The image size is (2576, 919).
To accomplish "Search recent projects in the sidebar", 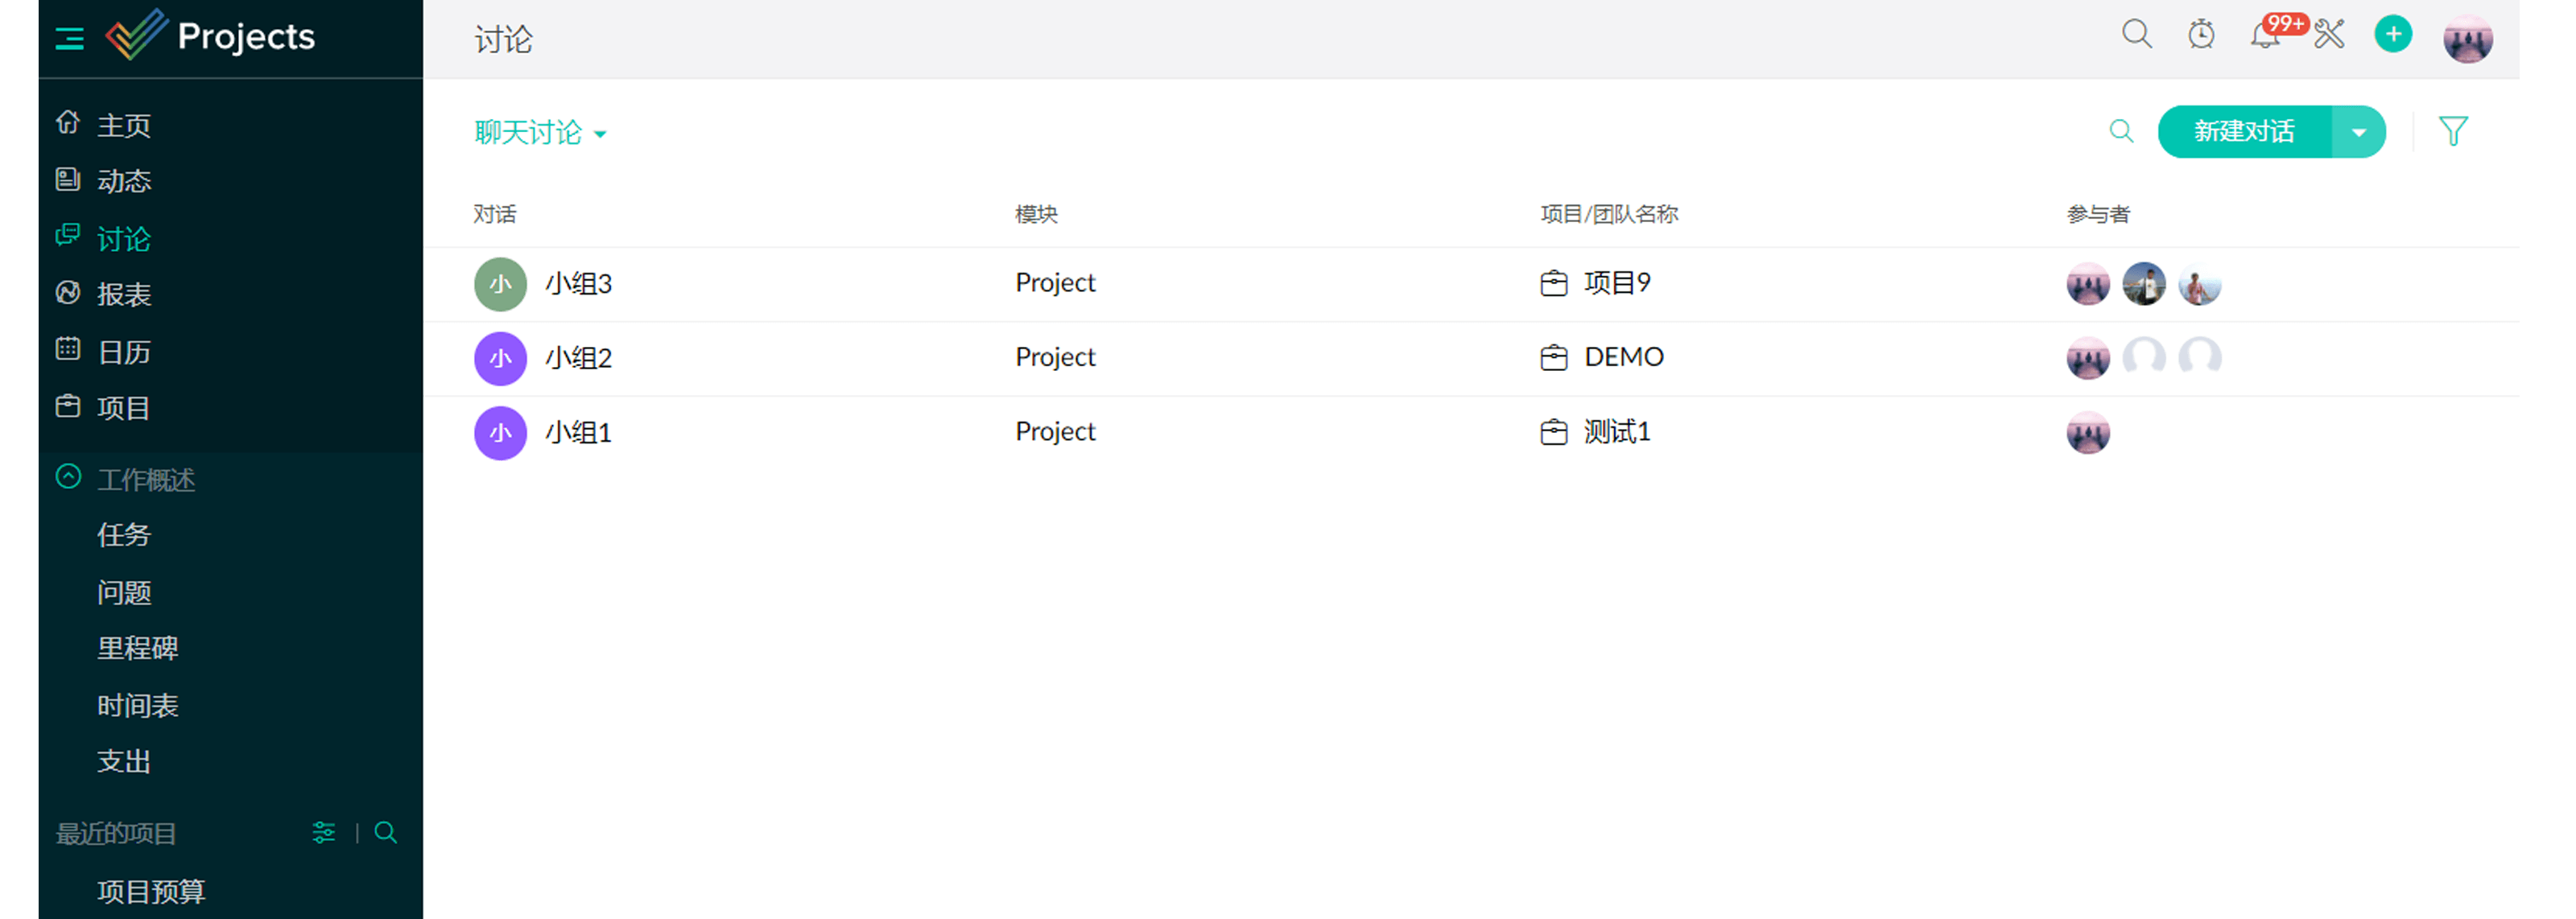I will [386, 832].
